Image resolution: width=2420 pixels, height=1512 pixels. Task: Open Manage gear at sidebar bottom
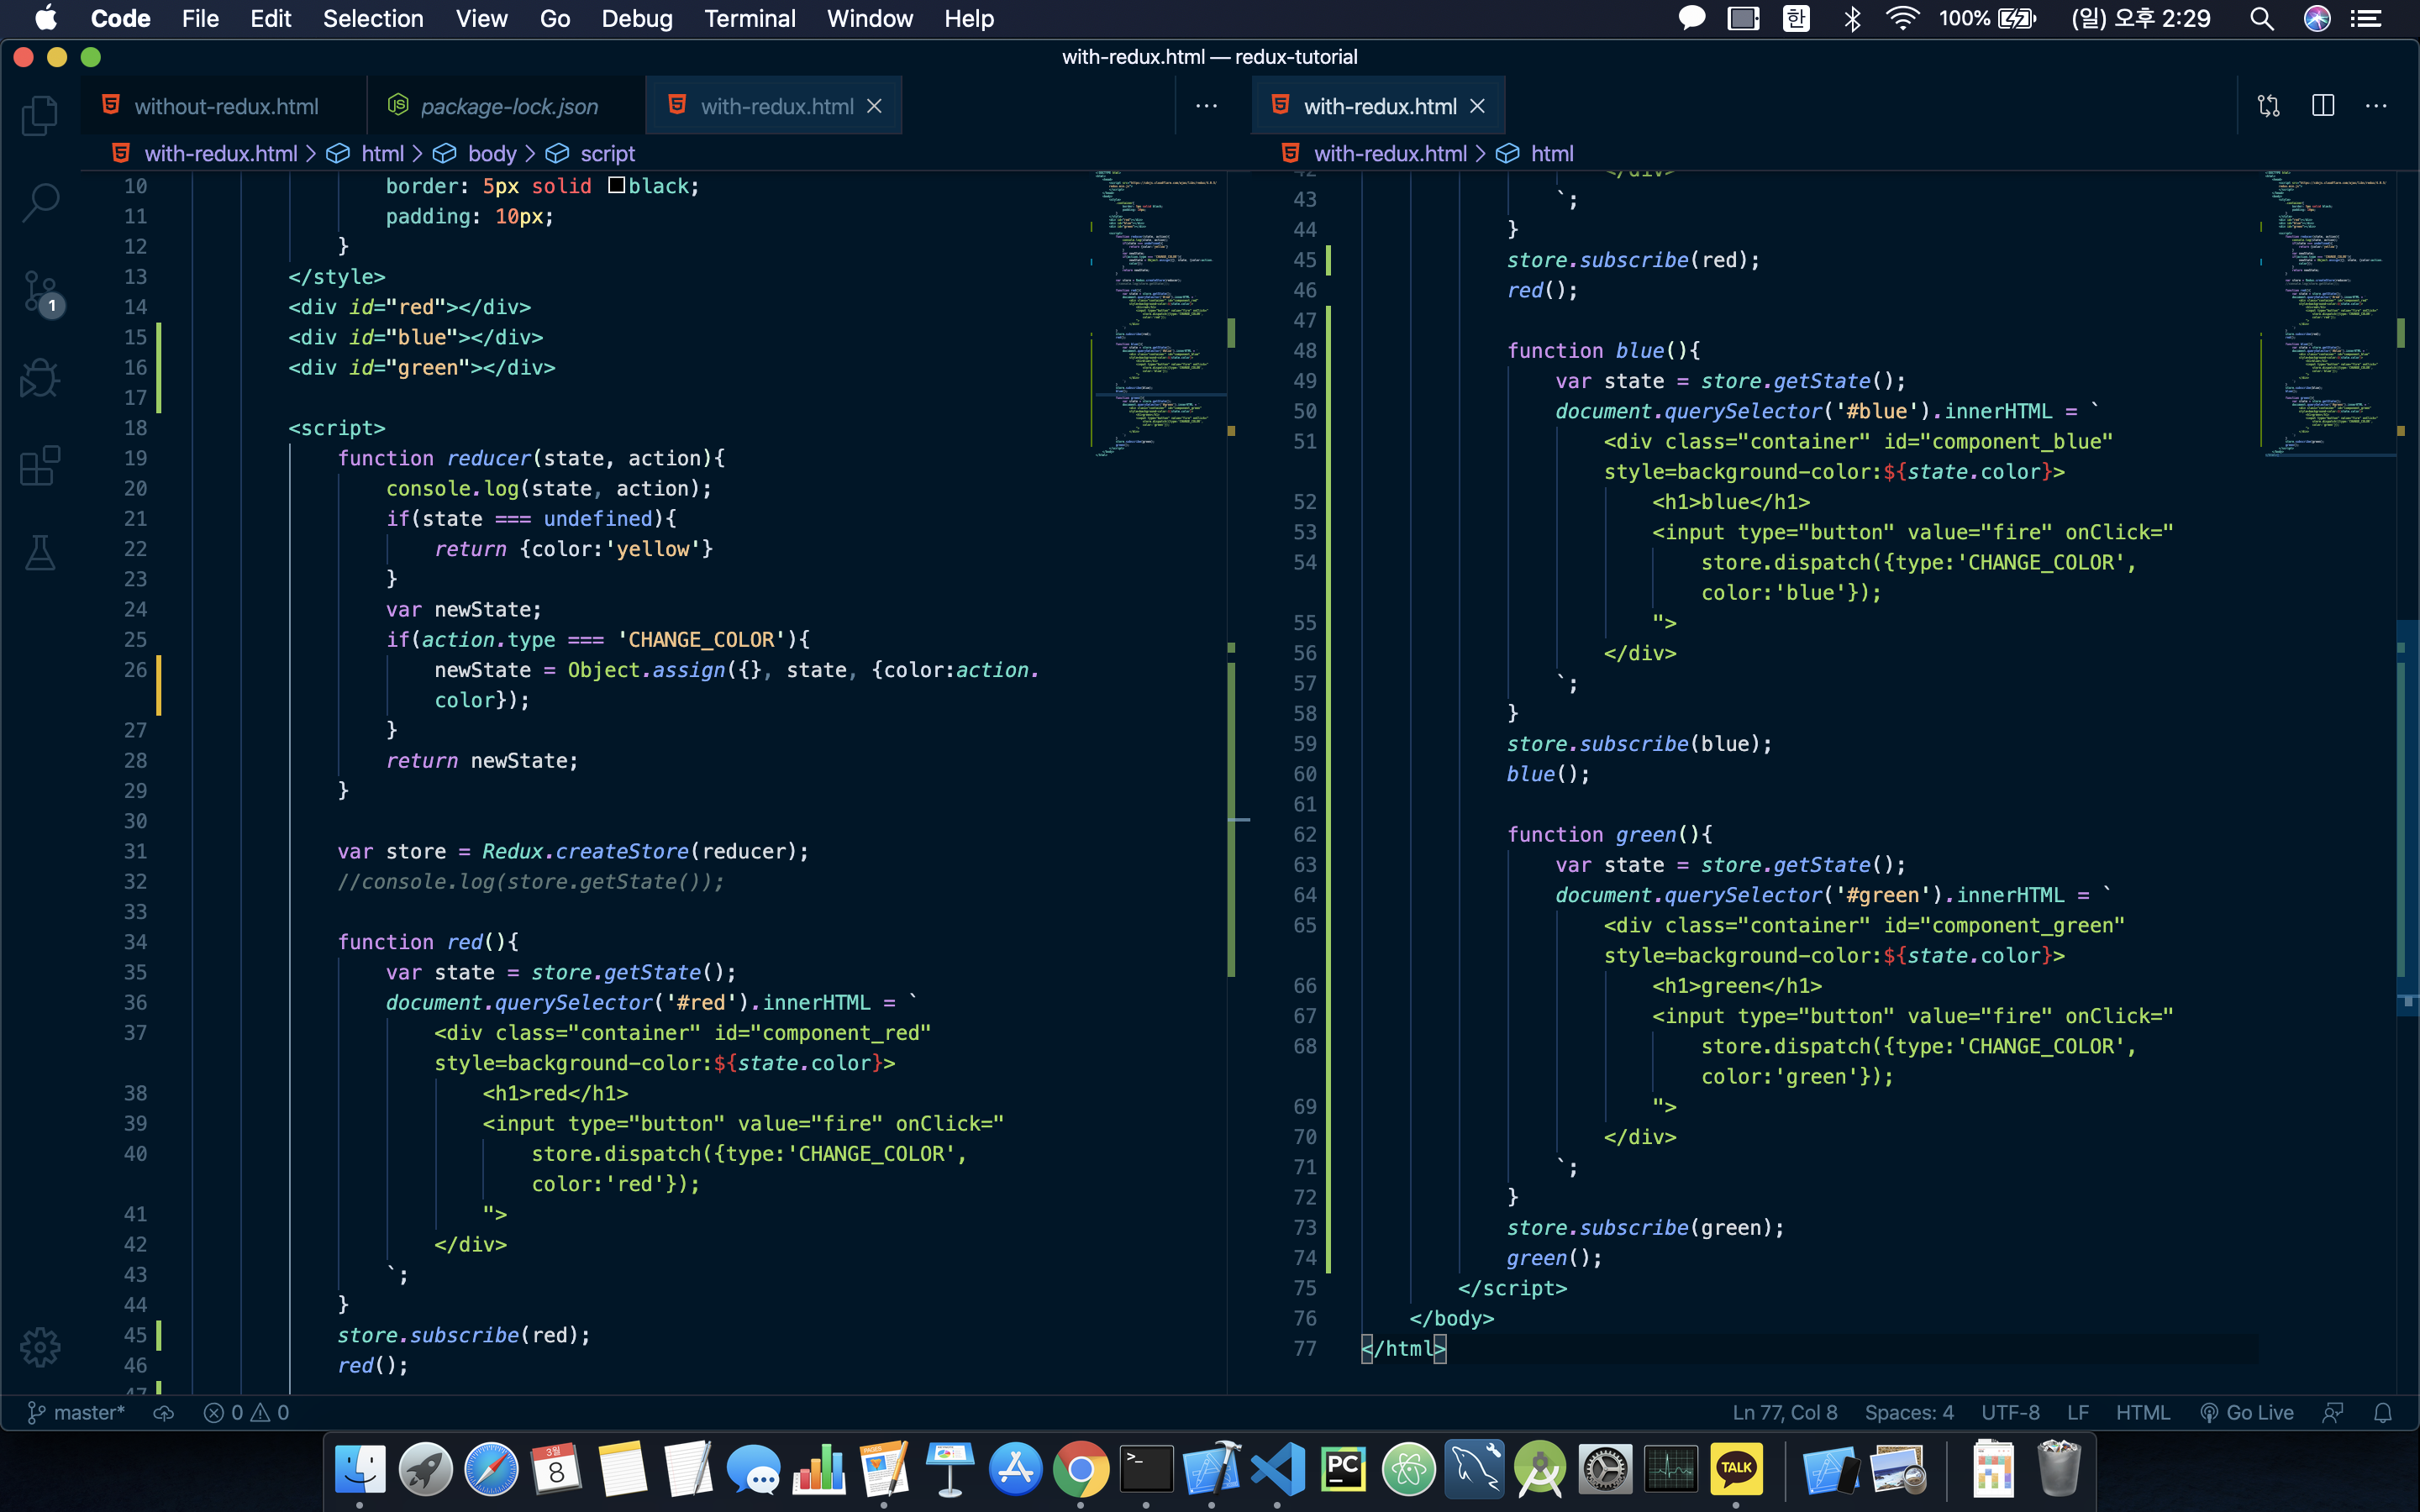click(x=40, y=1347)
